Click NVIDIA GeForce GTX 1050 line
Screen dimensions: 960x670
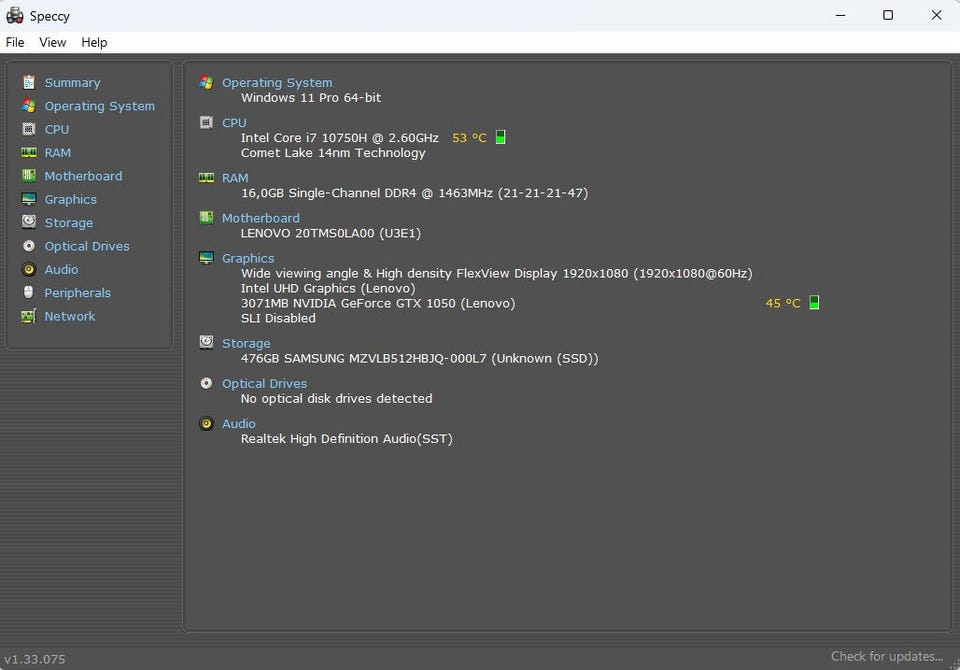378,303
